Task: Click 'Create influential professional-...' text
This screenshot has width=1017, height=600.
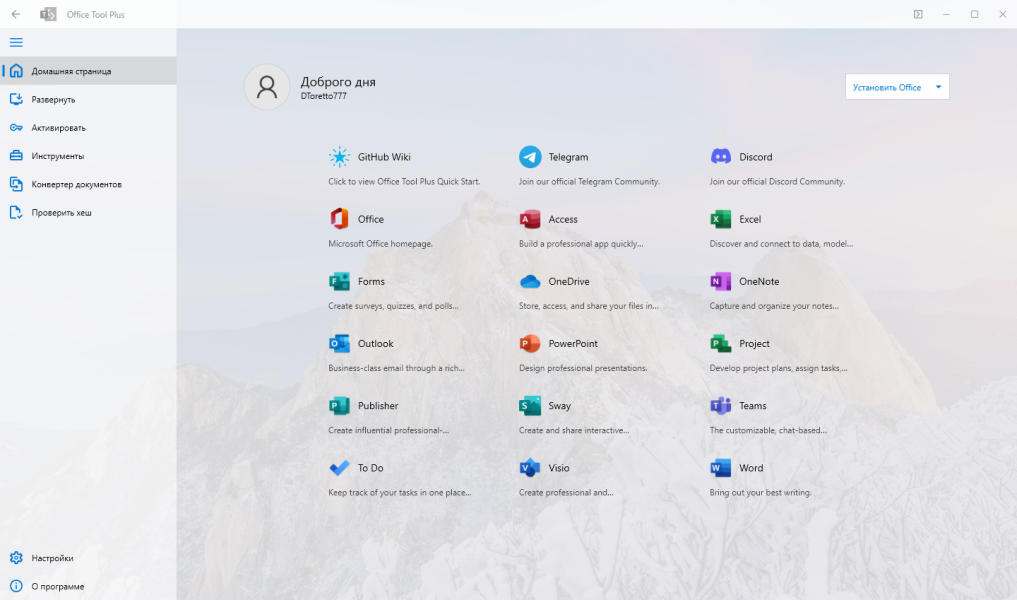Action: click(389, 431)
